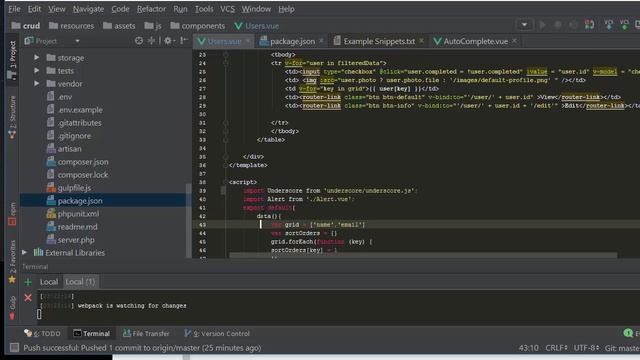Click the hide Project panel icon
The height and width of the screenshot is (360, 640).
tap(184, 40)
